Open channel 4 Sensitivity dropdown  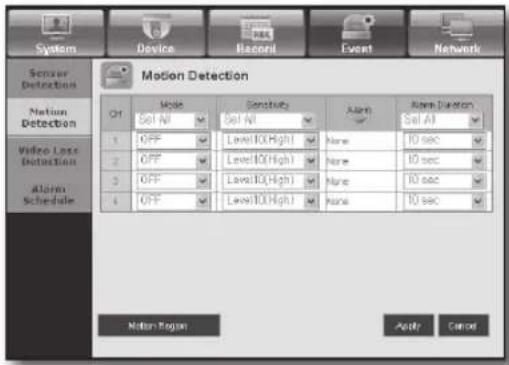(270, 200)
